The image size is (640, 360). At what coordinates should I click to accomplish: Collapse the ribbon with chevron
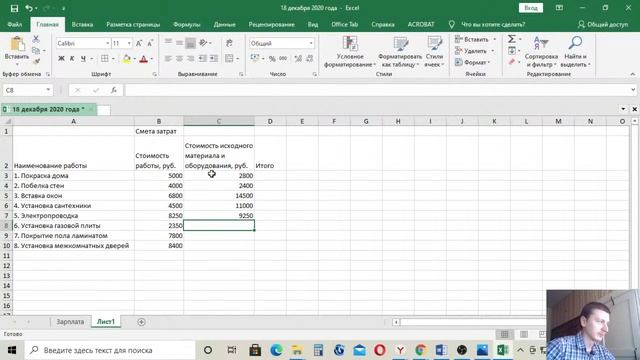click(633, 74)
